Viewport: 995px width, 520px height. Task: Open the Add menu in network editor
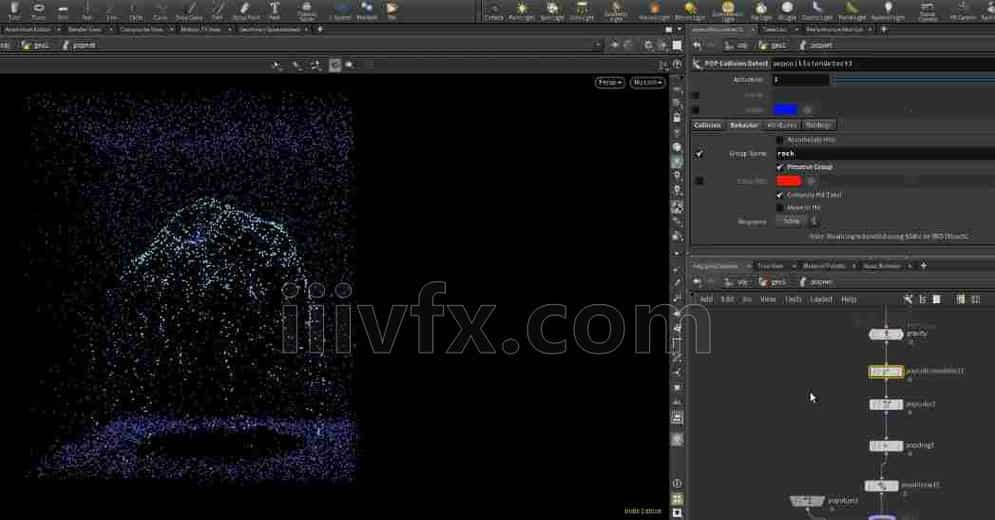click(706, 299)
